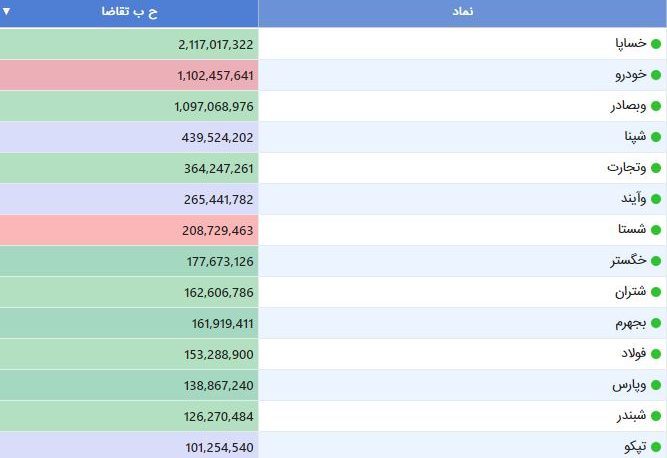
Task: Select the وبصادر symbol name
Action: (628, 105)
